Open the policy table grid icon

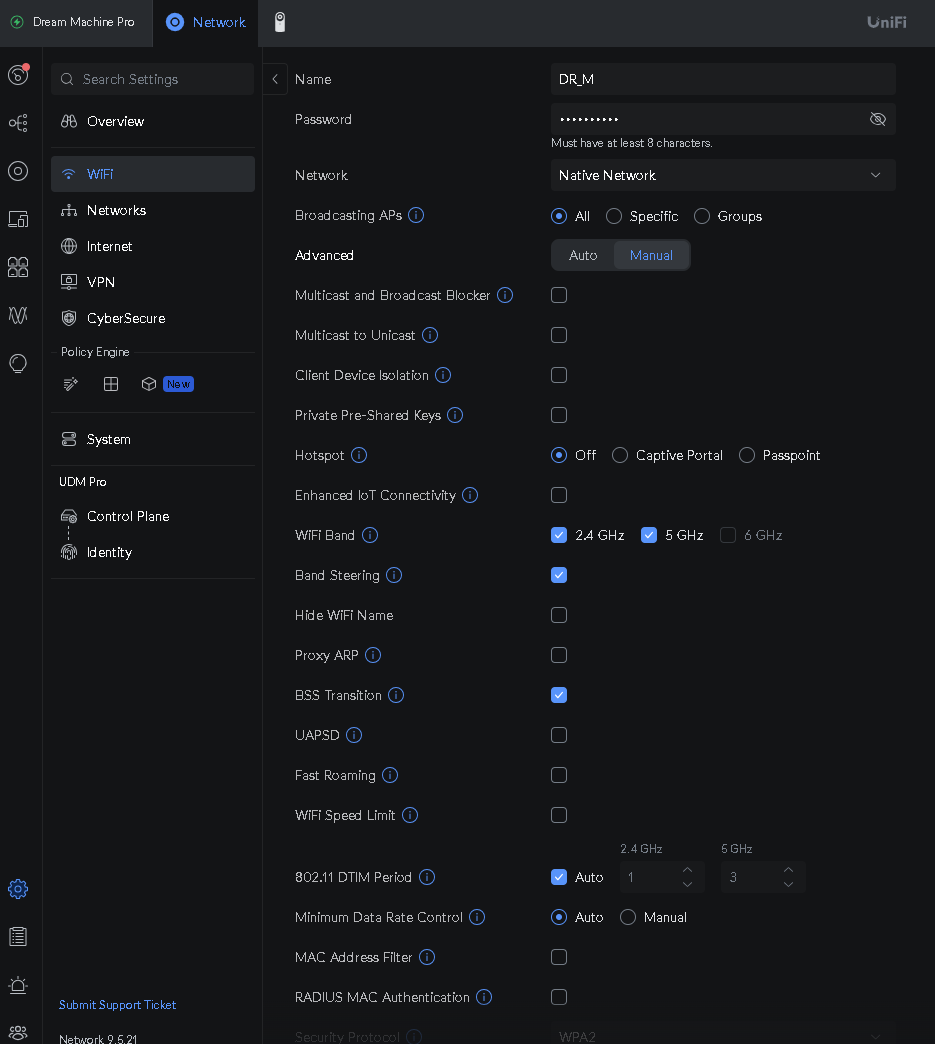tap(111, 384)
